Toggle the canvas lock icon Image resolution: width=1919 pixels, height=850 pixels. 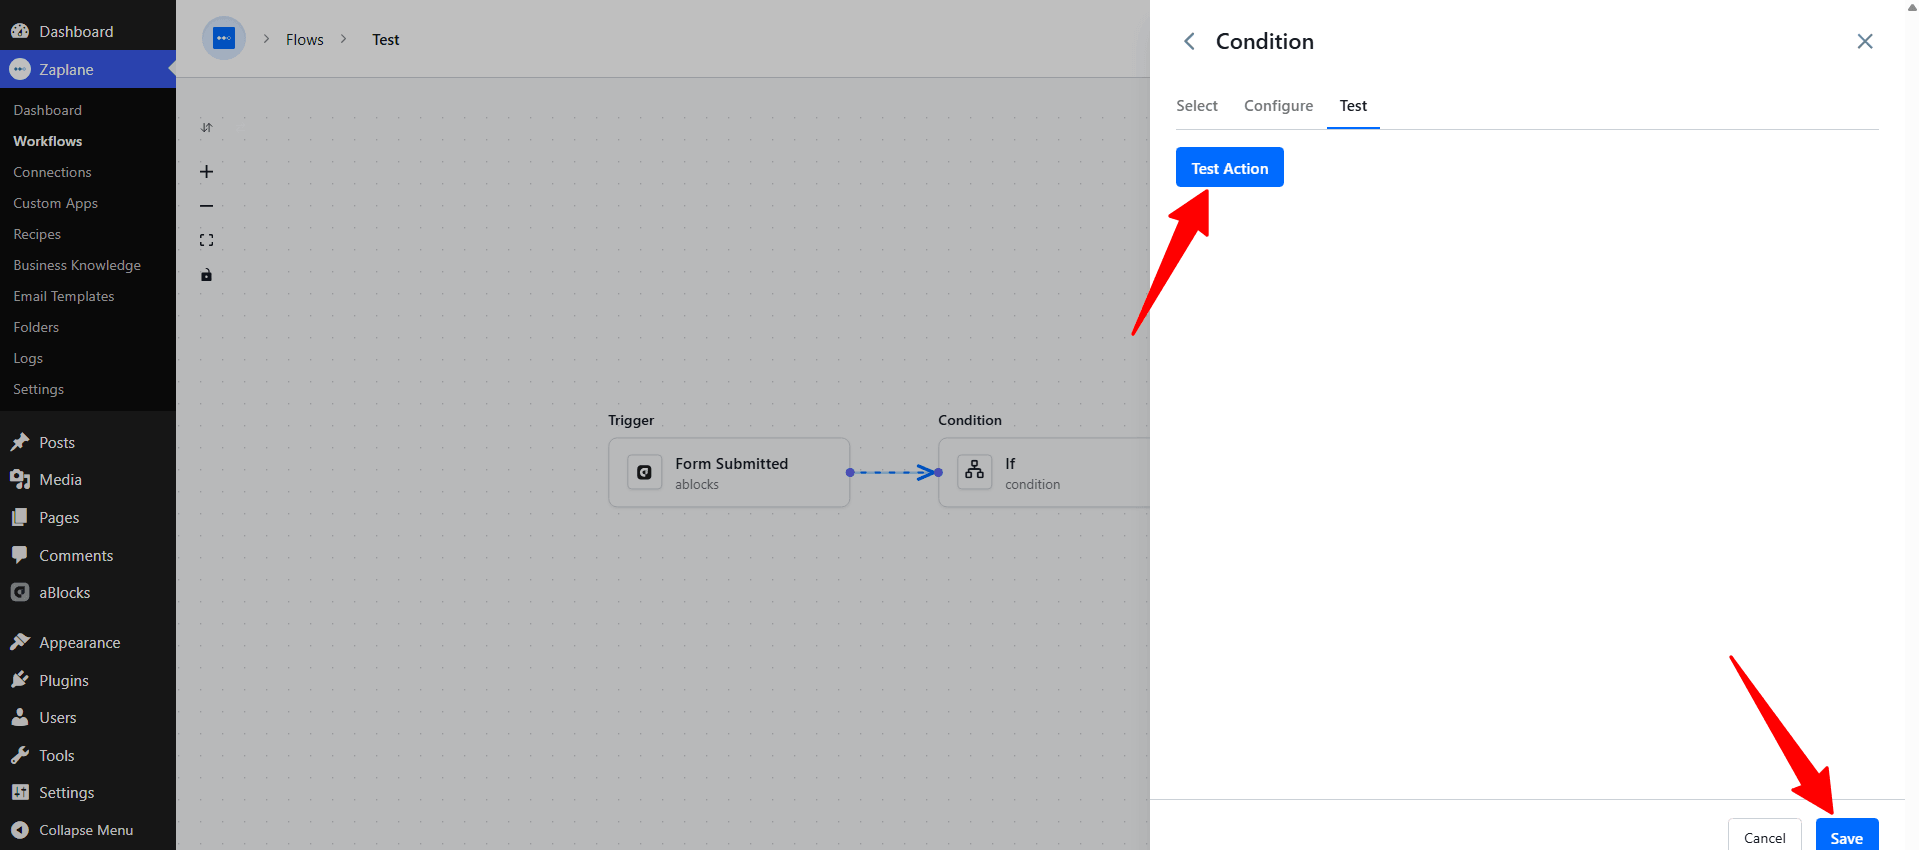(x=206, y=275)
